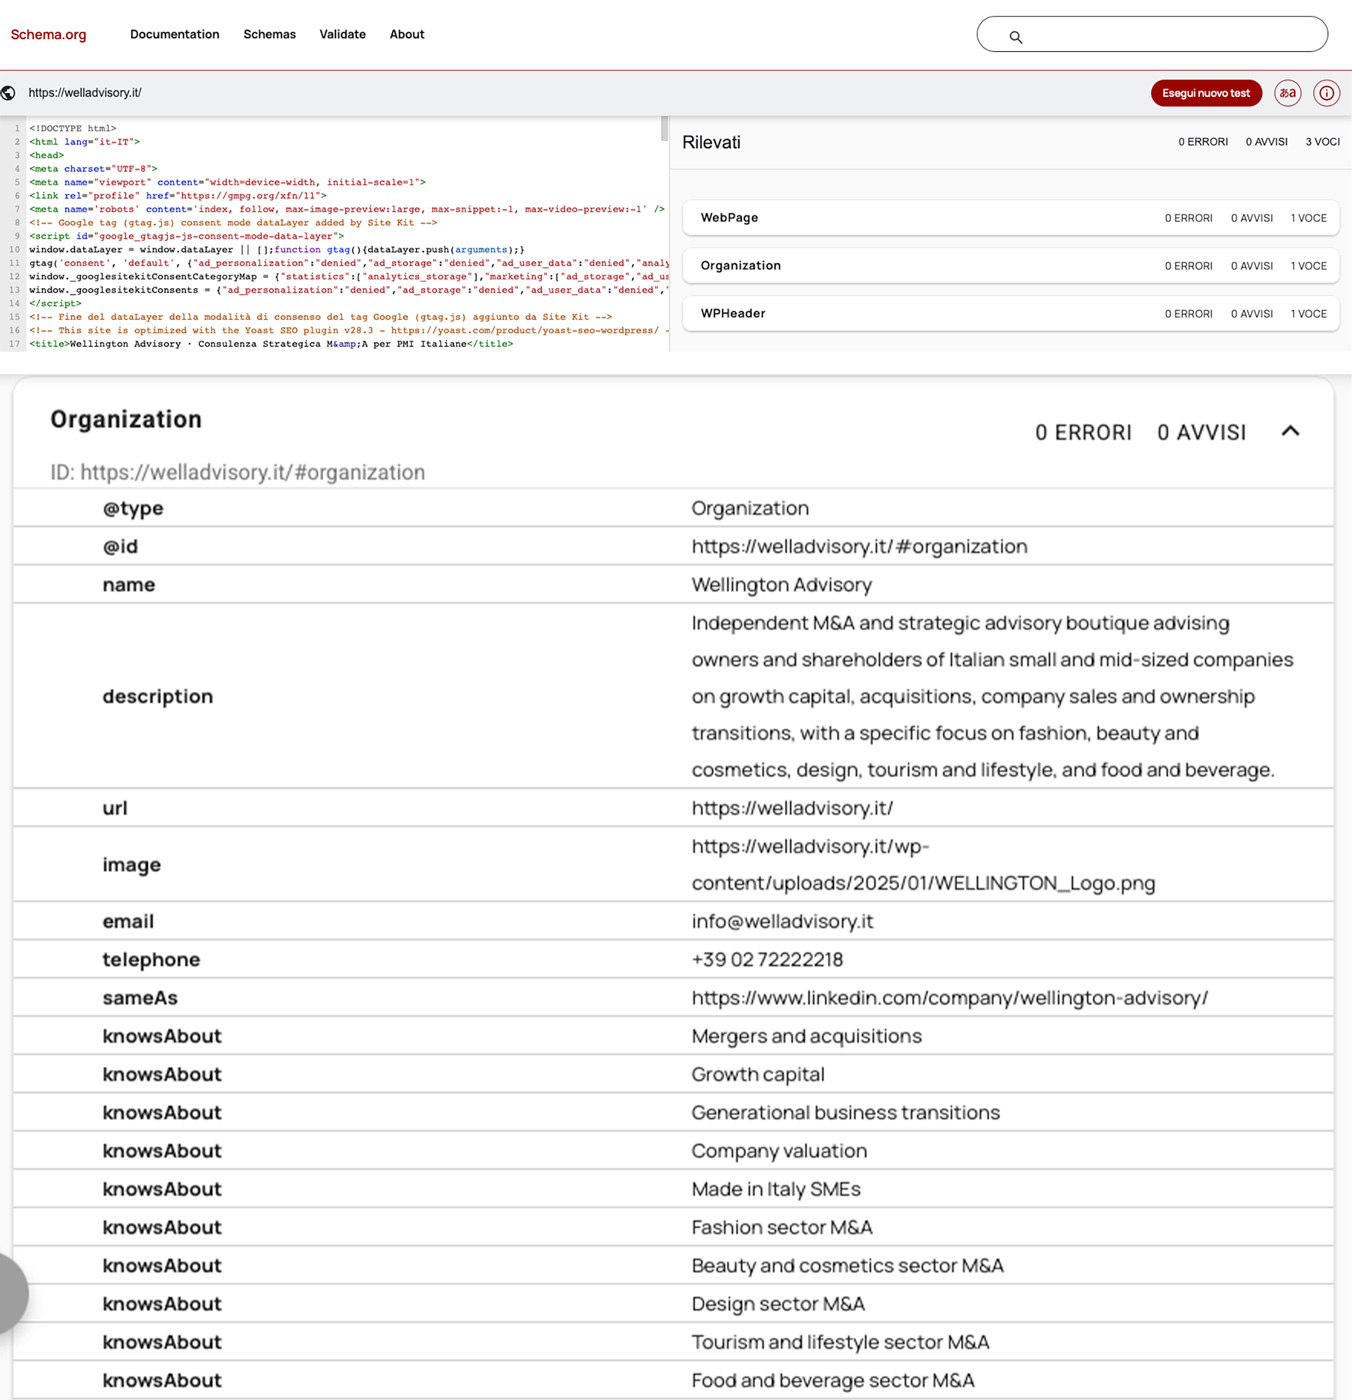
Task: Click the name value Wellington Advisory
Action: (781, 584)
